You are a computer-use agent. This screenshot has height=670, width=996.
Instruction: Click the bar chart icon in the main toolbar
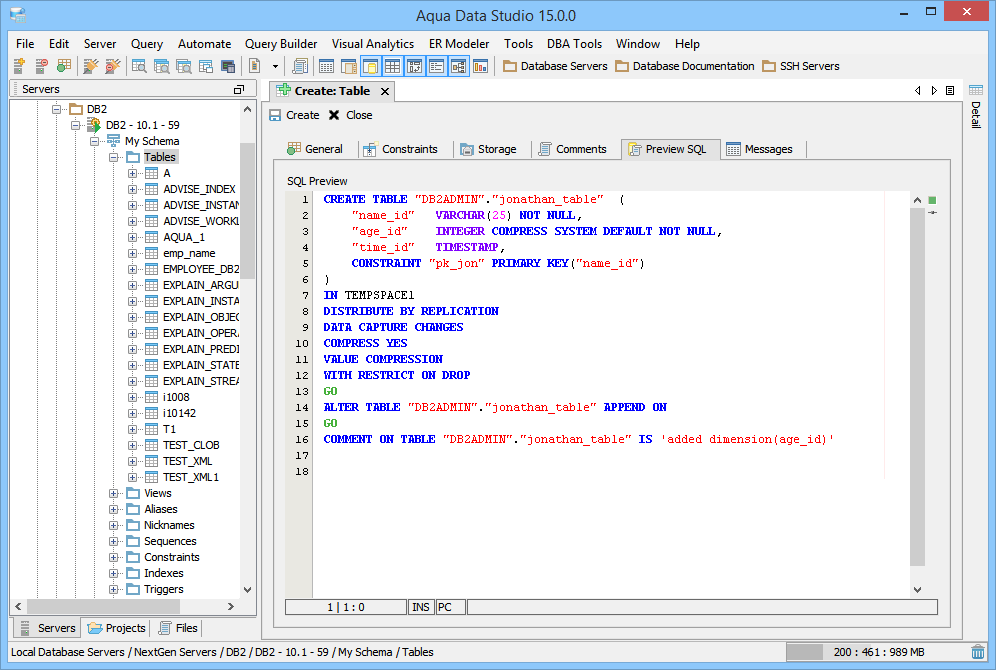coord(481,66)
